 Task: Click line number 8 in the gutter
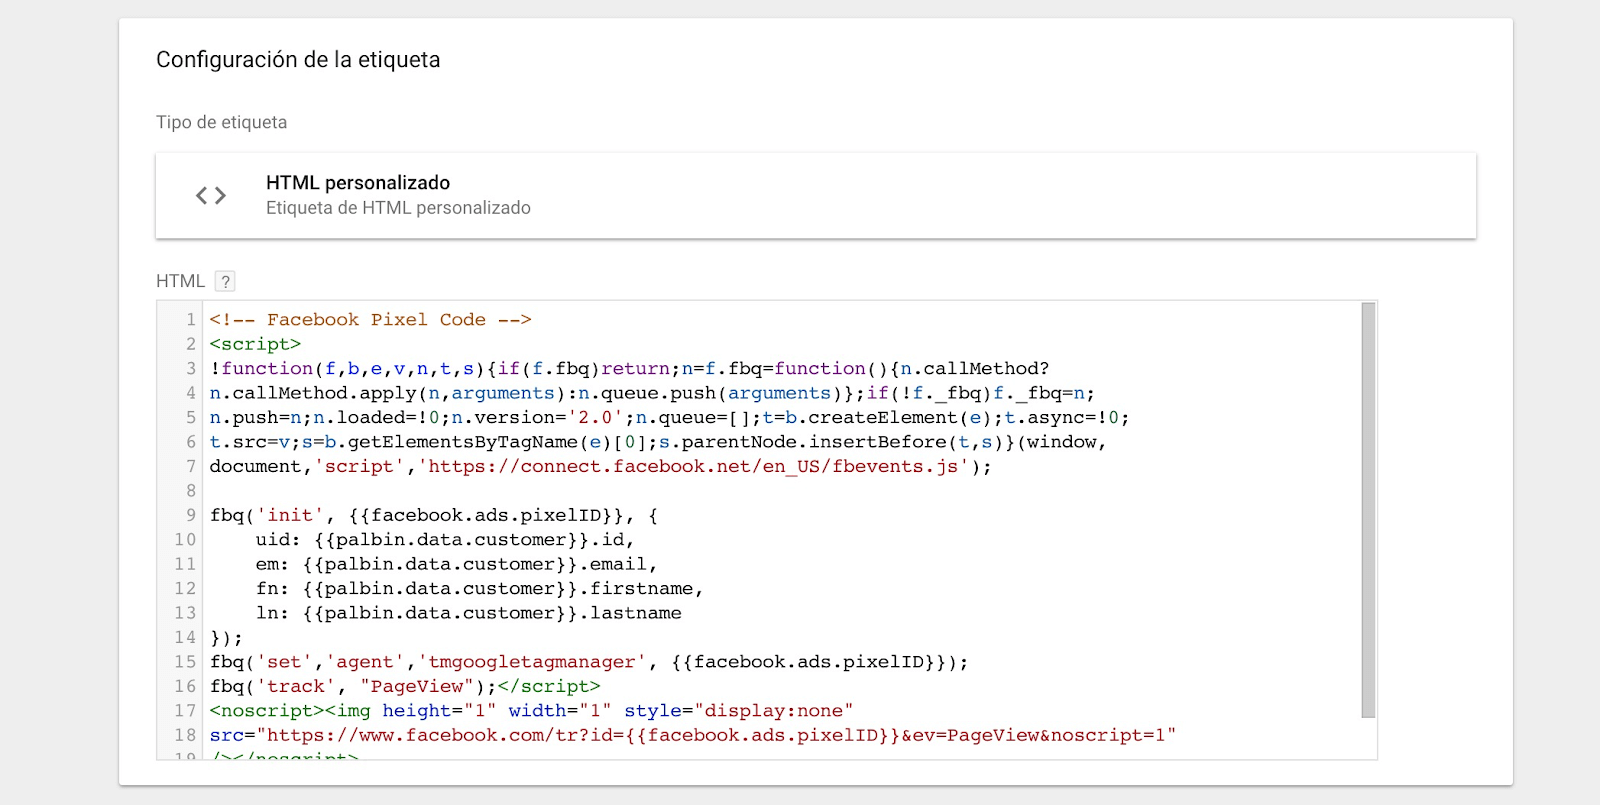click(x=190, y=491)
